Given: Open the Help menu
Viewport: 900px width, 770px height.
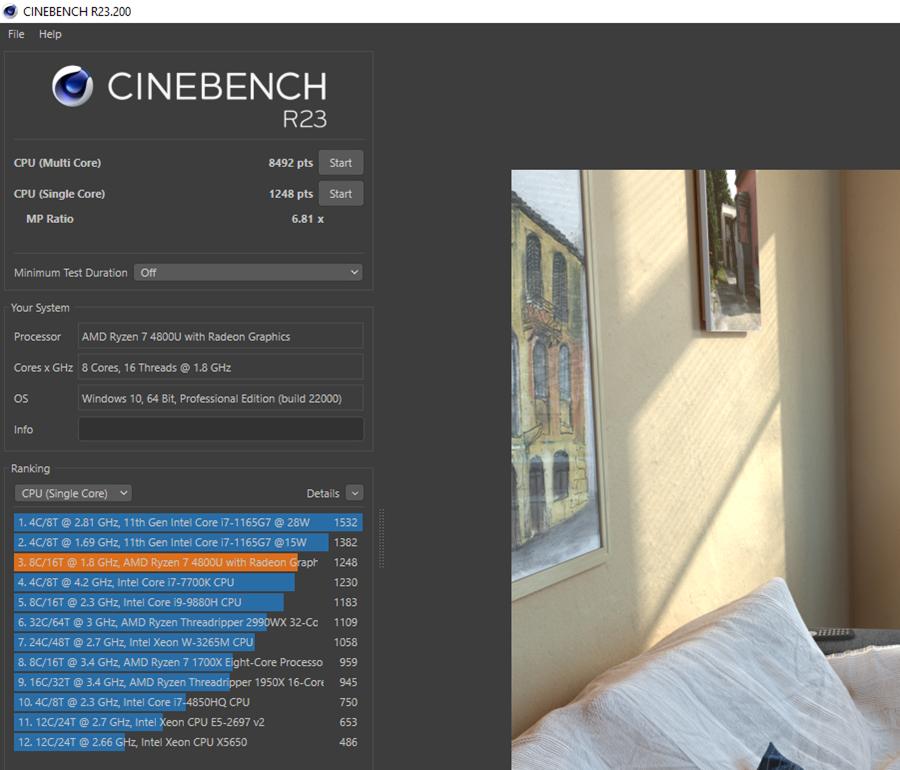Looking at the screenshot, I should pos(50,34).
